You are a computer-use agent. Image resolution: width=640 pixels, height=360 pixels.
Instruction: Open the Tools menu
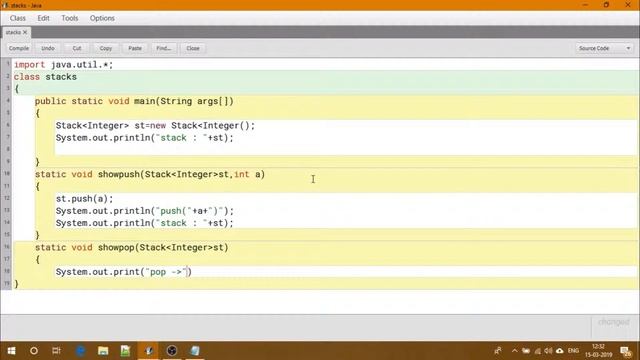pyautogui.click(x=69, y=18)
